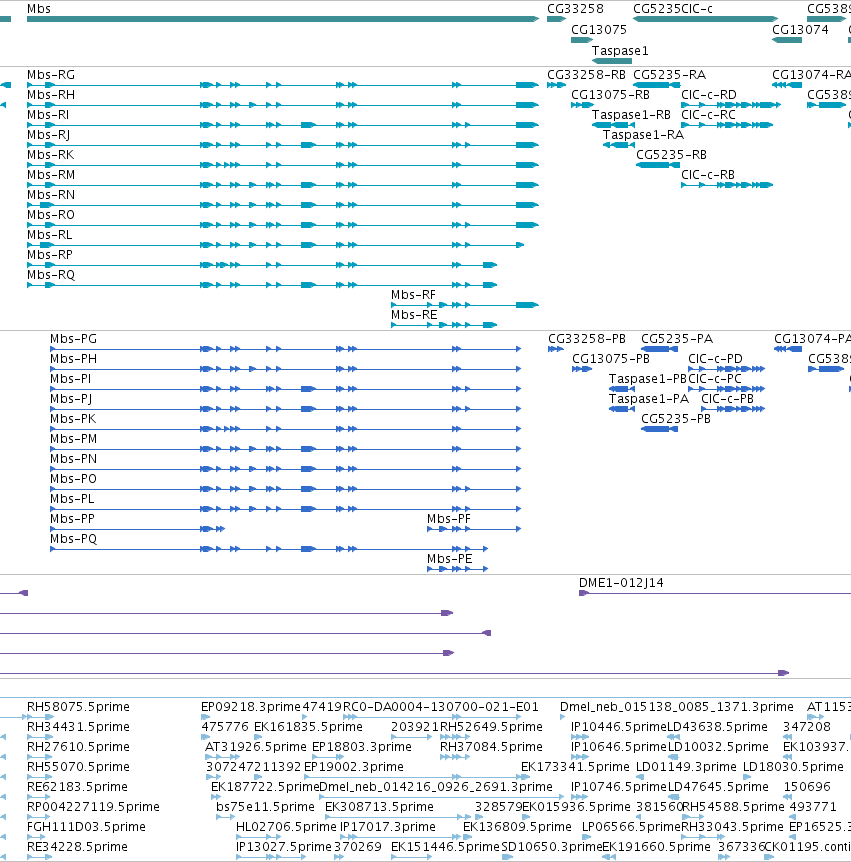Screen dimensions: 851x862
Task: Select transcript Mbs-RK
Action: [51, 155]
